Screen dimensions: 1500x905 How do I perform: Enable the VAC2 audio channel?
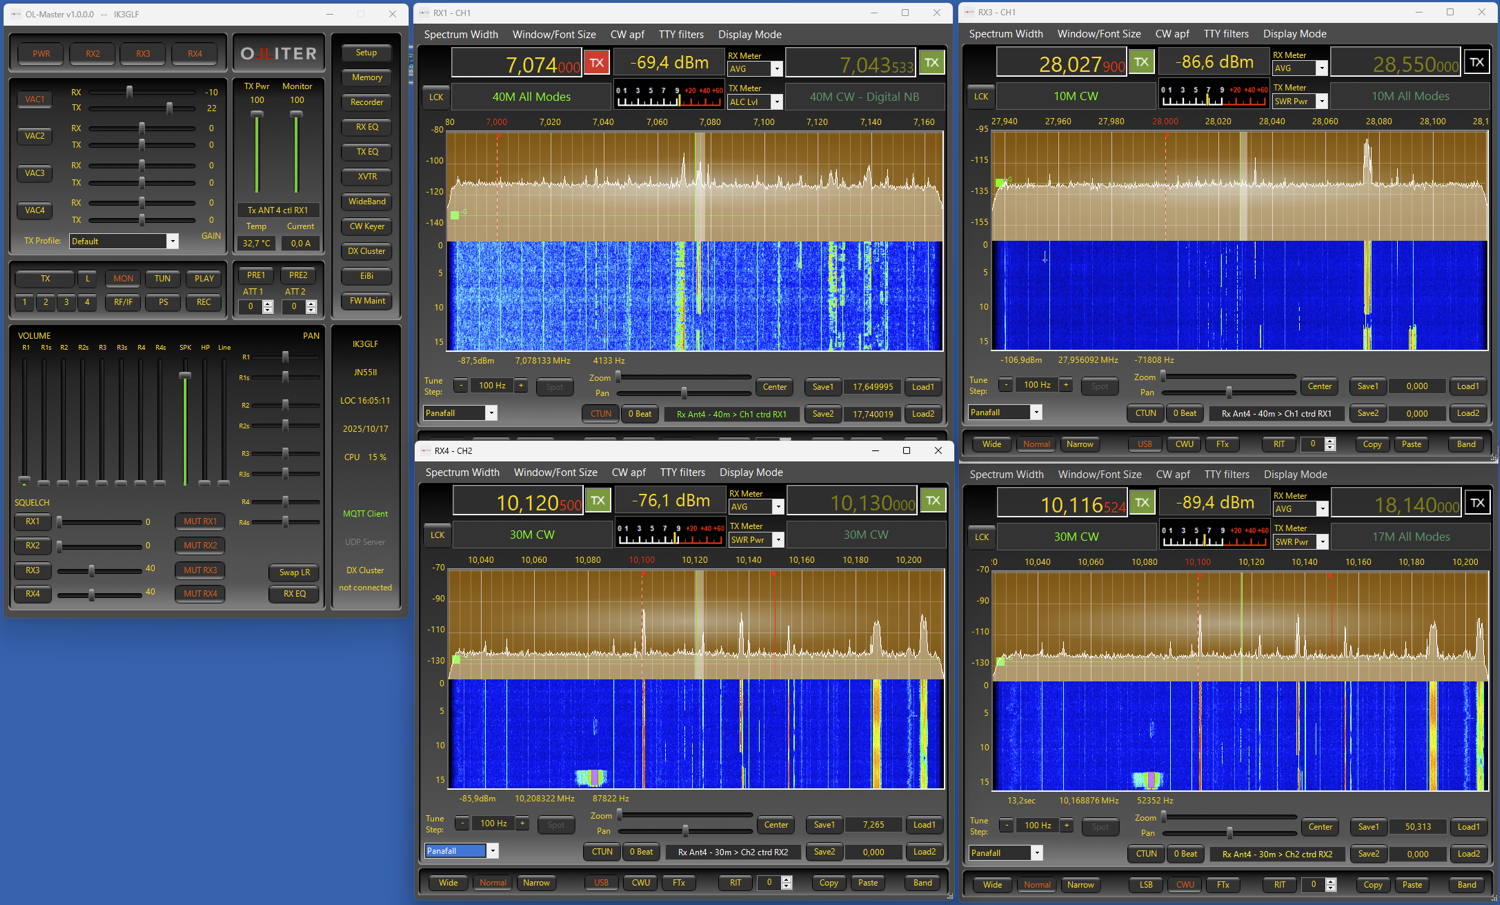click(35, 136)
